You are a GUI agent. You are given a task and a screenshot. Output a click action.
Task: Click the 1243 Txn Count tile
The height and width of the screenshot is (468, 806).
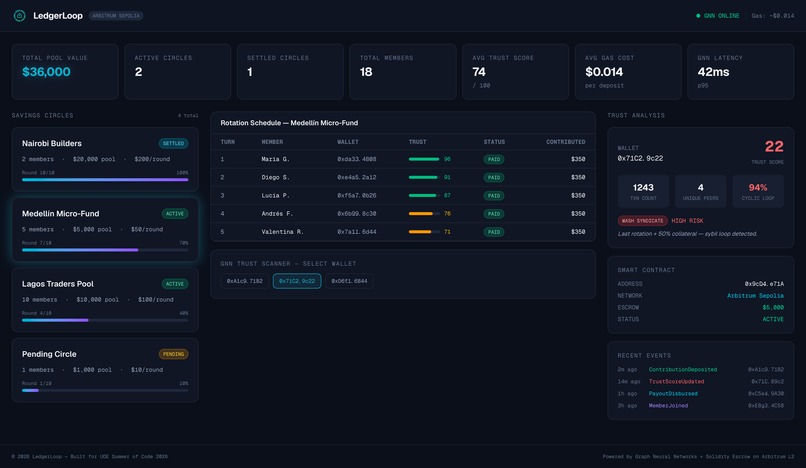click(643, 191)
